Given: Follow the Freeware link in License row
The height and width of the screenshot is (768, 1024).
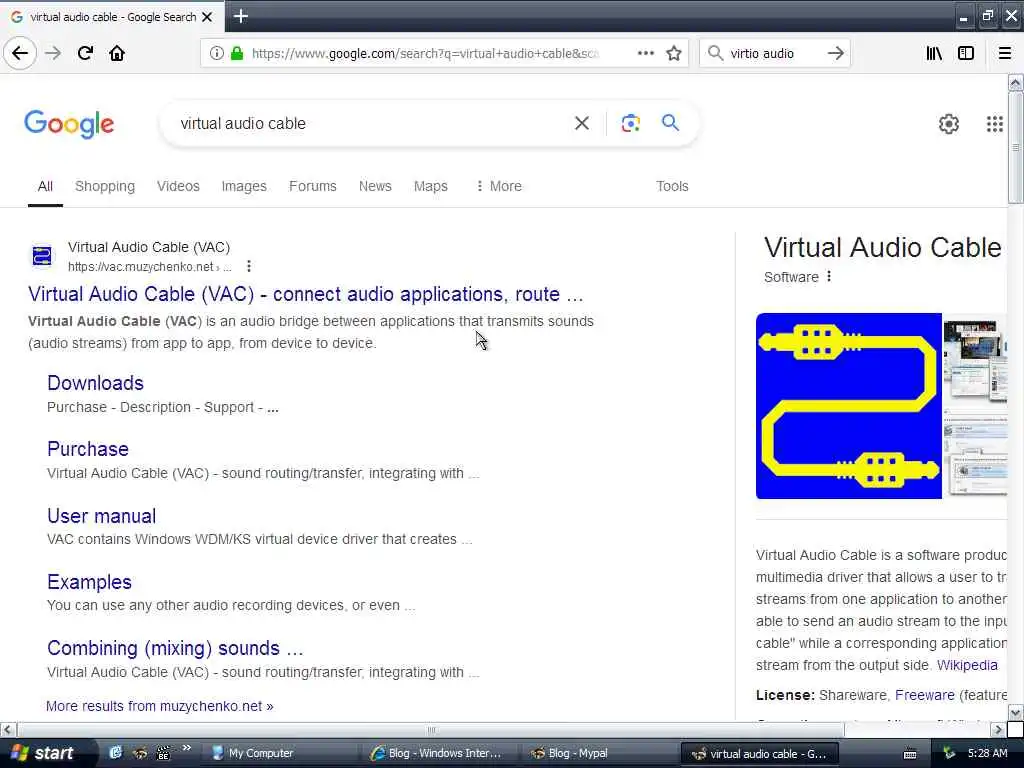Looking at the screenshot, I should click(924, 695).
